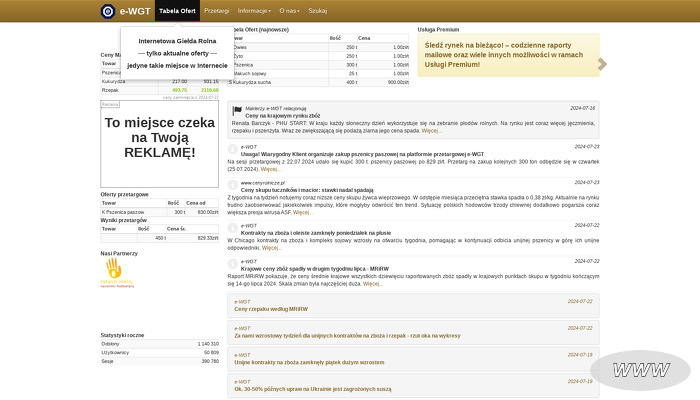700x400 pixels.
Task: Click the Wyniki przetargów heading
Action: (124, 221)
